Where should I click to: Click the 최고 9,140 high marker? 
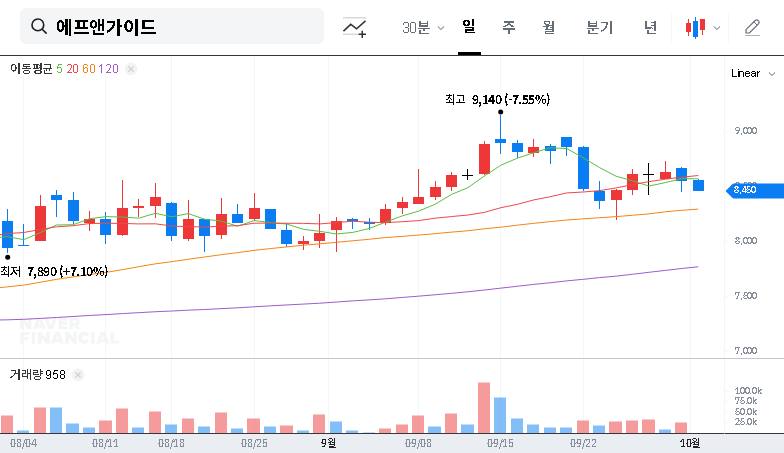497,99
